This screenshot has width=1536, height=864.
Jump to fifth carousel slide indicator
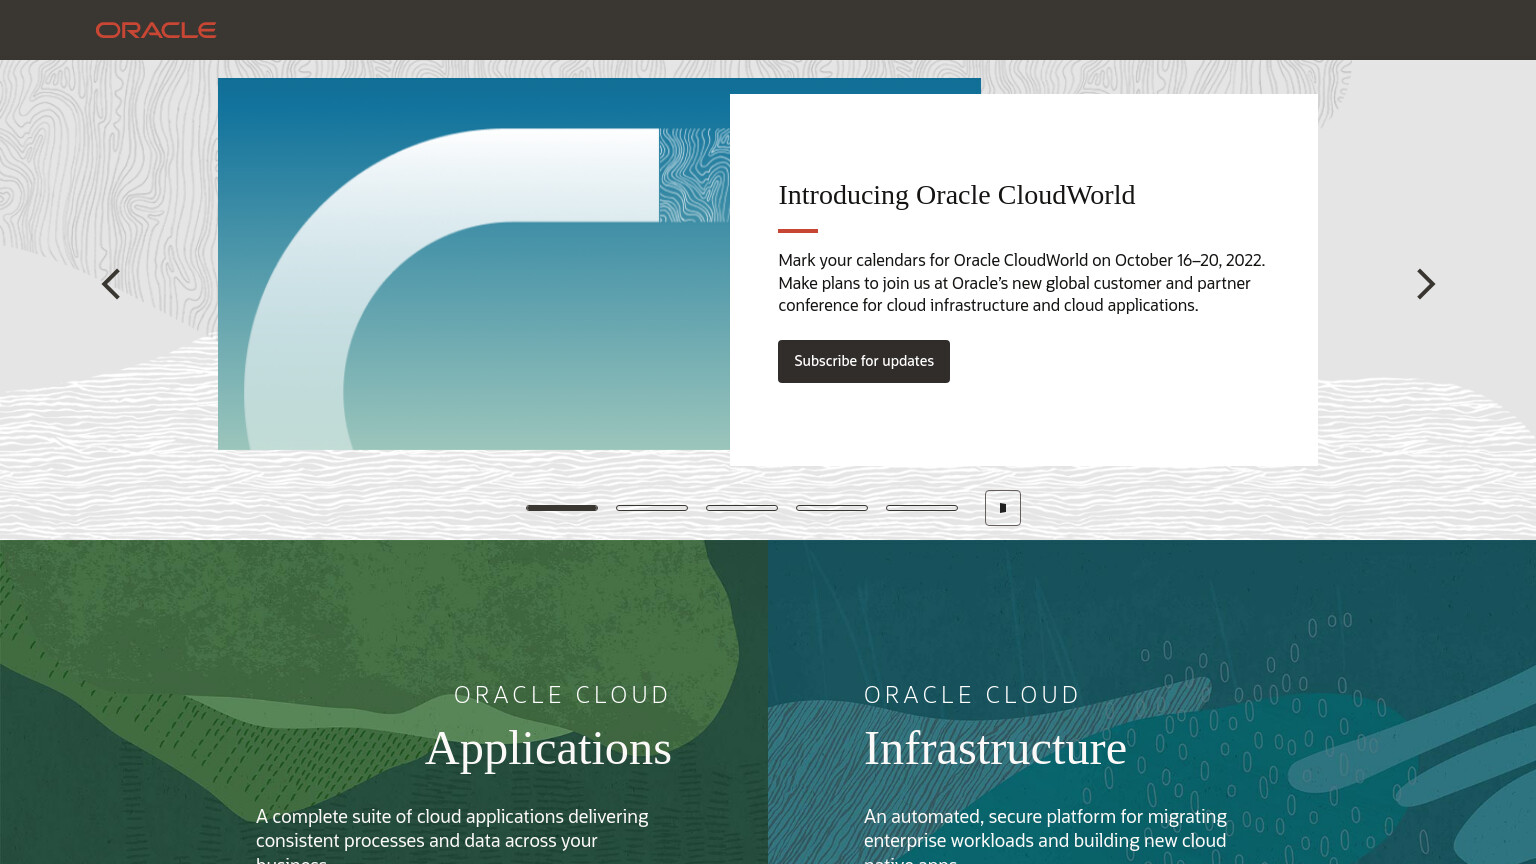click(x=922, y=508)
